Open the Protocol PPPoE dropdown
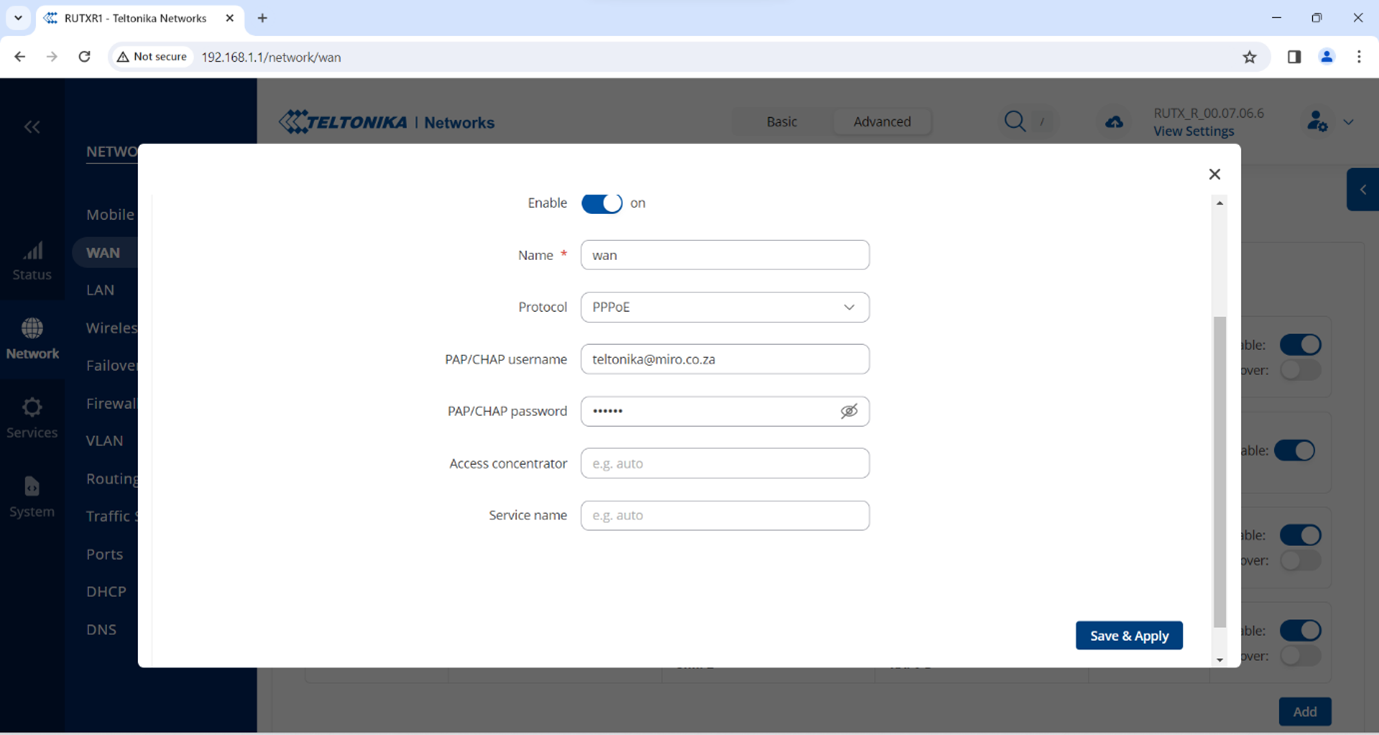 pos(724,307)
